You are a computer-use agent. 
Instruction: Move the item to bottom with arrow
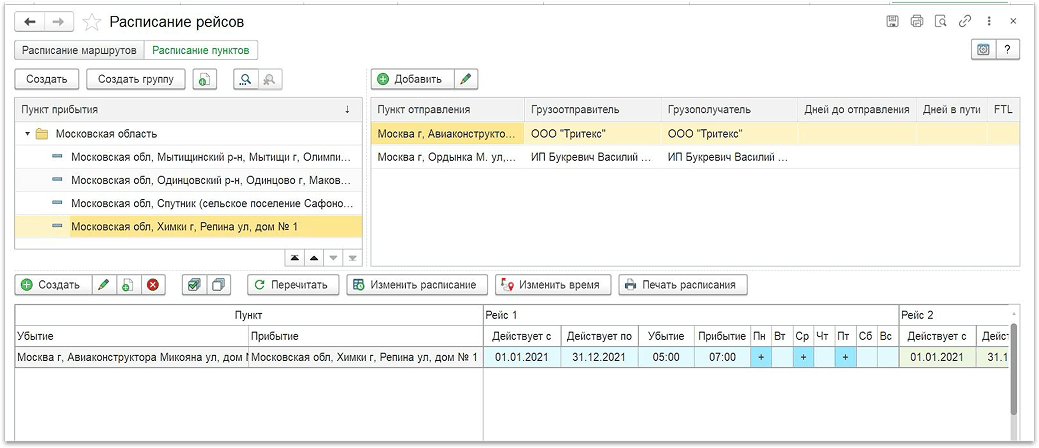(x=353, y=258)
